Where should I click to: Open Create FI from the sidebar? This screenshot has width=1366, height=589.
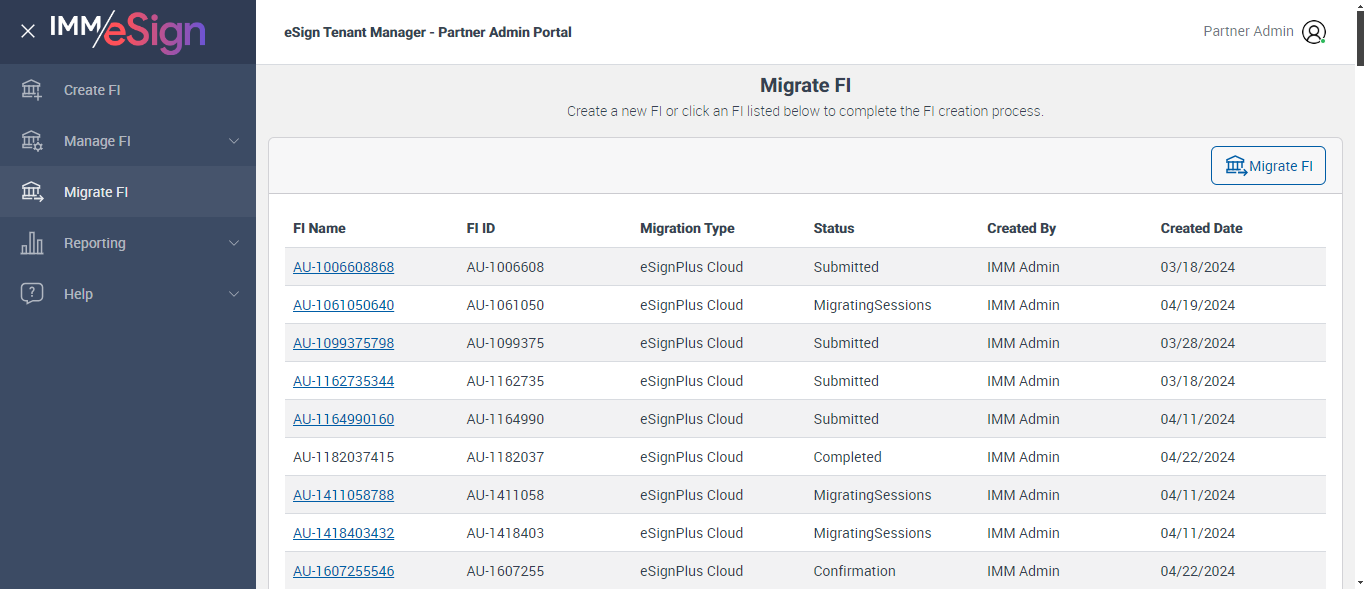[x=92, y=90]
